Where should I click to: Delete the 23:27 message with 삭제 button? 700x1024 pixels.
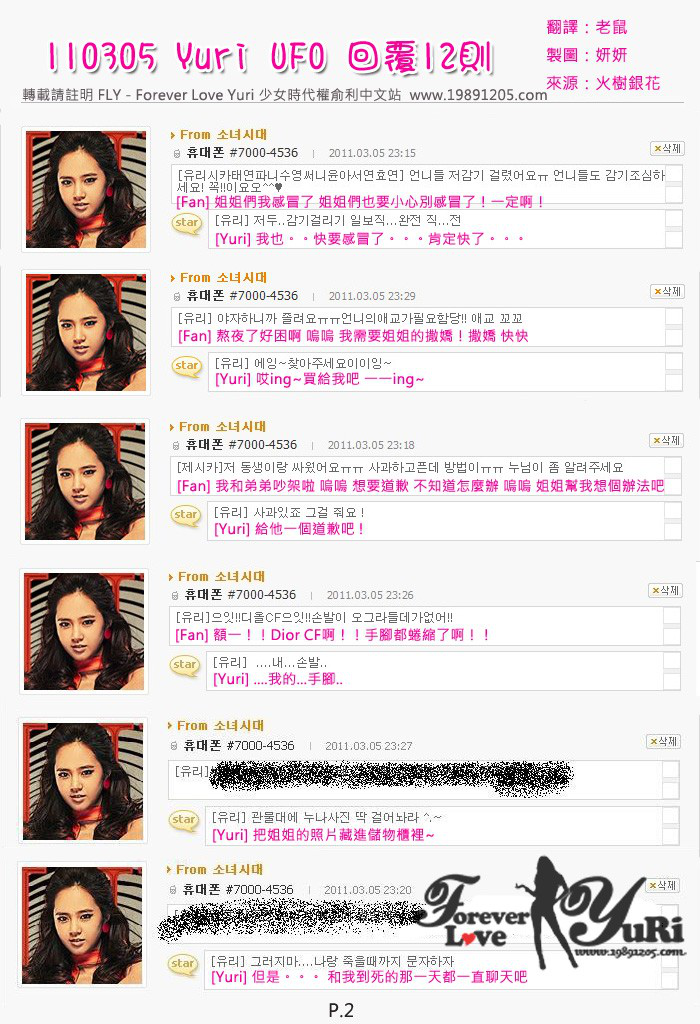[663, 741]
